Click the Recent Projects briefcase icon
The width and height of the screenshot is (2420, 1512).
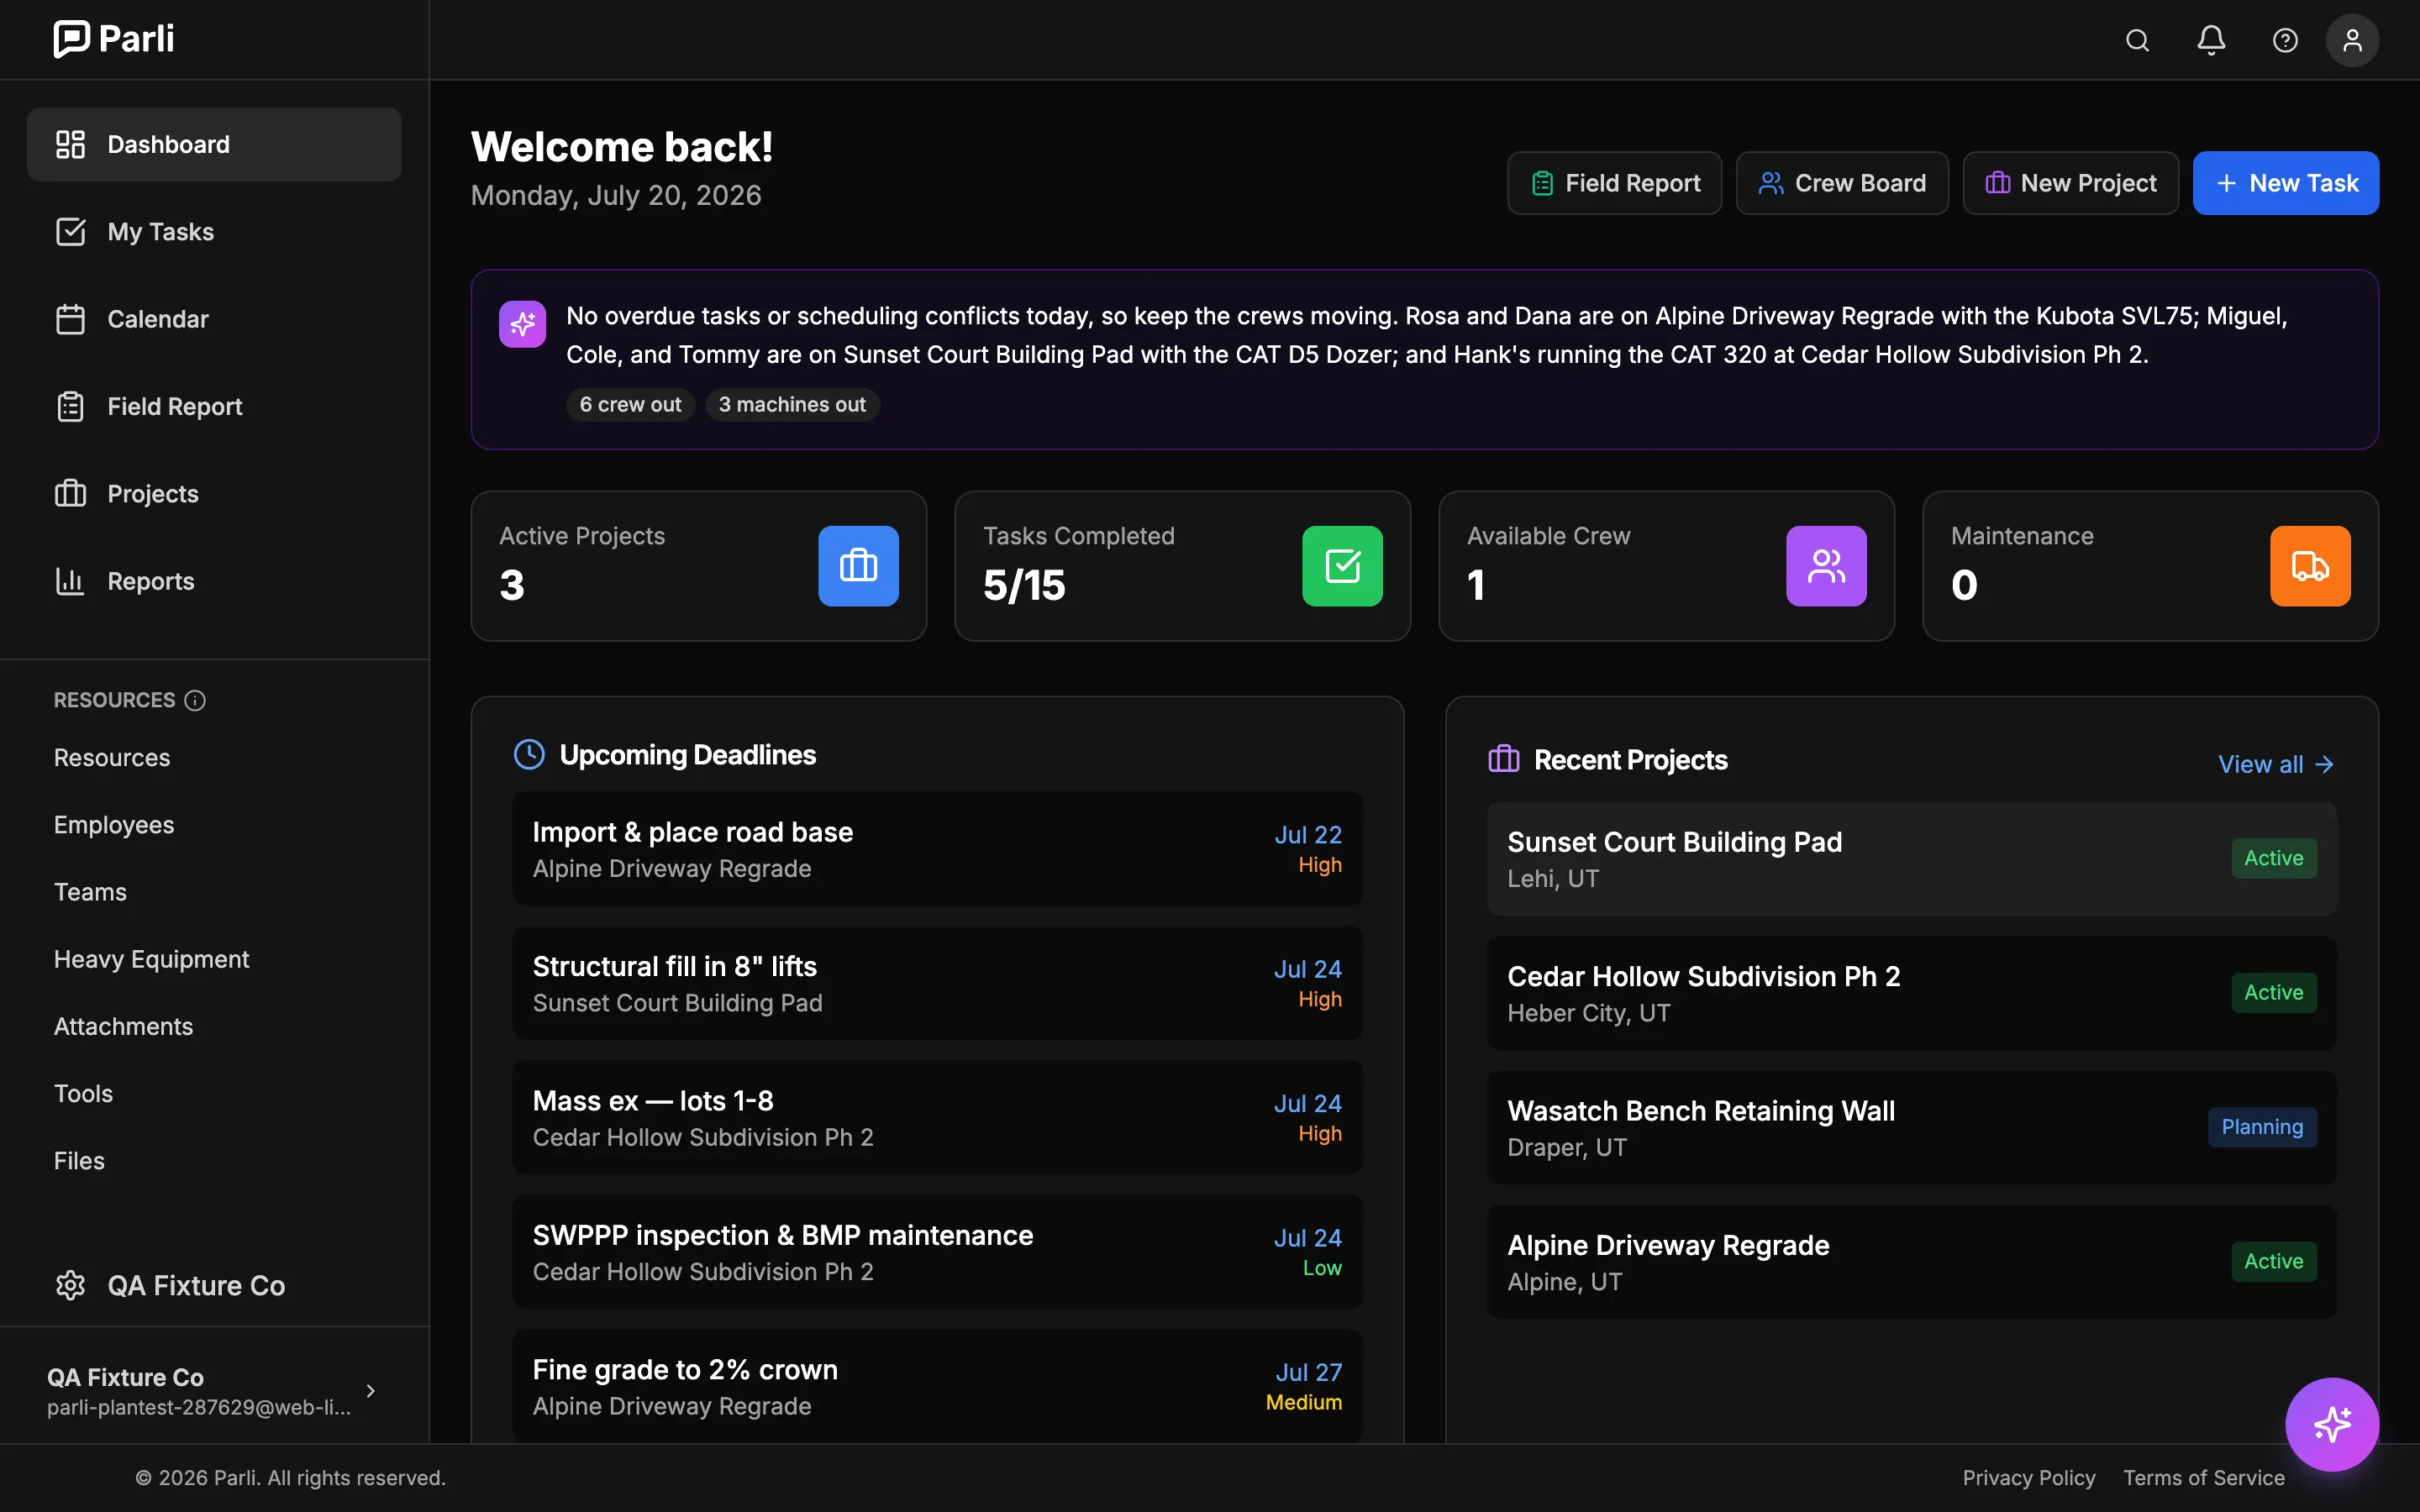click(1504, 759)
